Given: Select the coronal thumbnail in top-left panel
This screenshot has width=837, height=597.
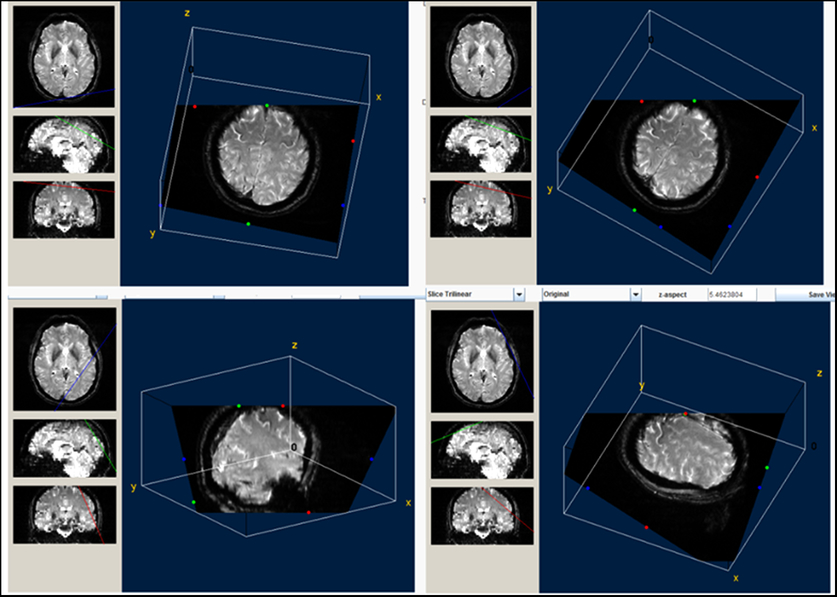Looking at the screenshot, I should (63, 209).
